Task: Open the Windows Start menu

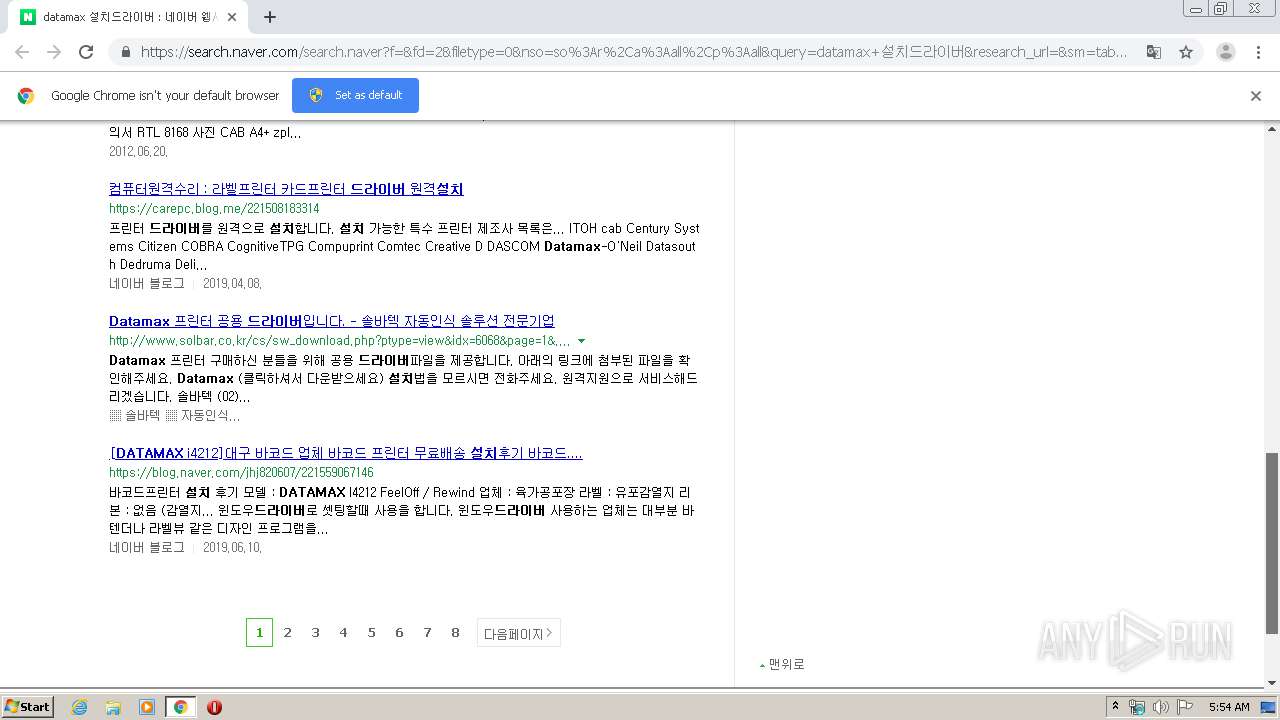Action: [x=28, y=706]
